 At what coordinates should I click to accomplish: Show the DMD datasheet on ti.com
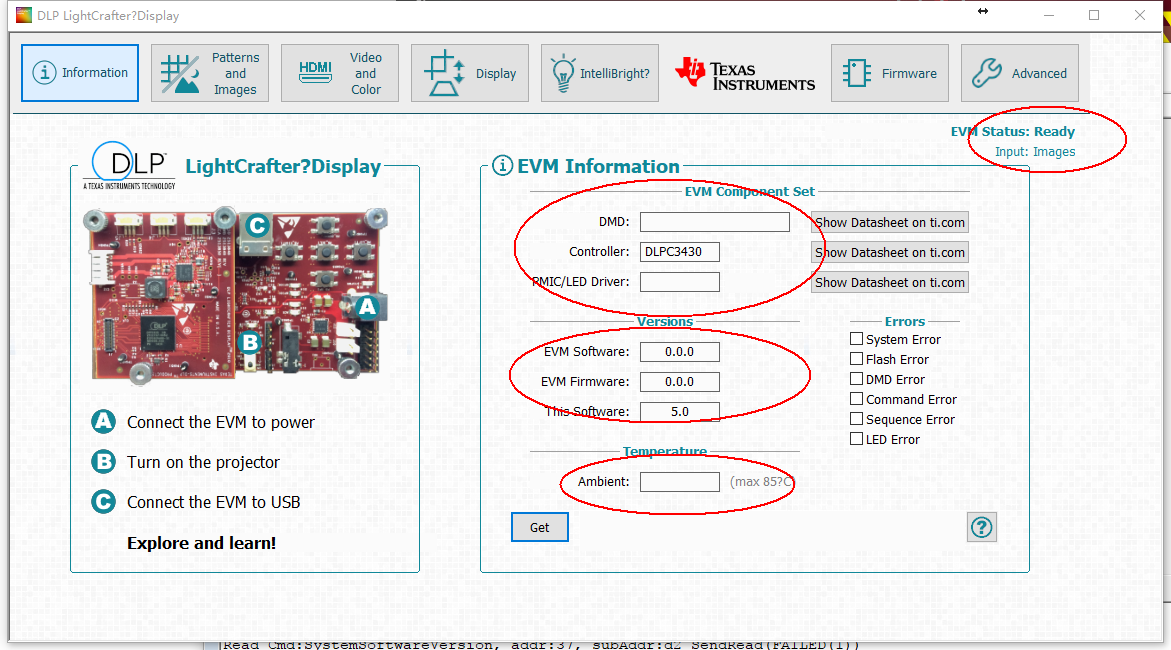tap(889, 222)
